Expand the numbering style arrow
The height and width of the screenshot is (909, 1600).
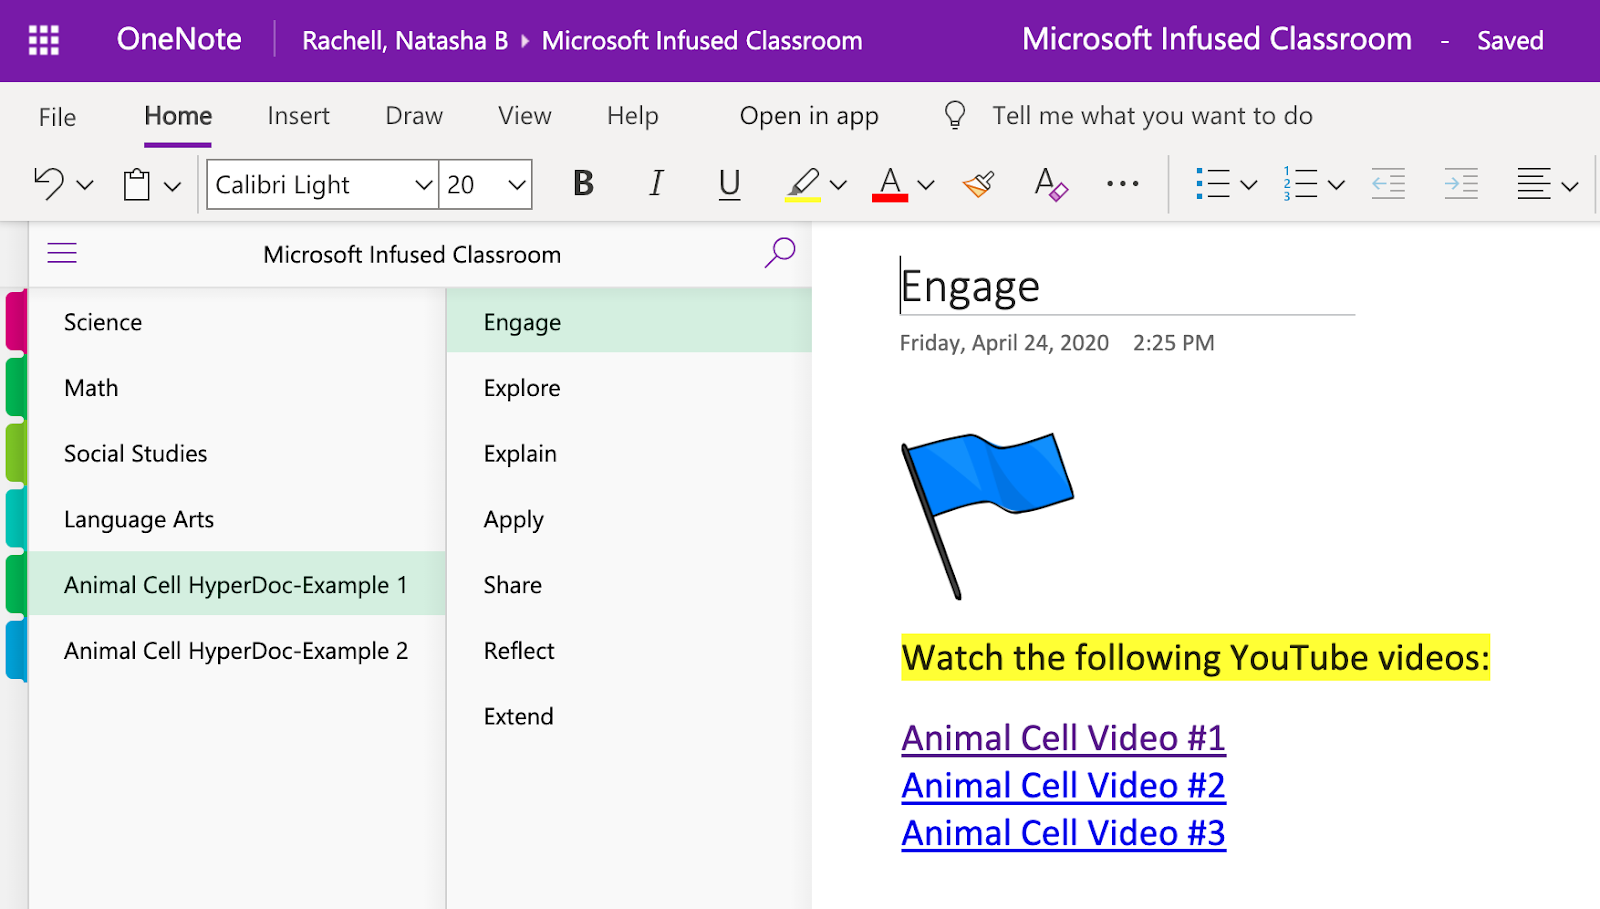click(x=1336, y=185)
